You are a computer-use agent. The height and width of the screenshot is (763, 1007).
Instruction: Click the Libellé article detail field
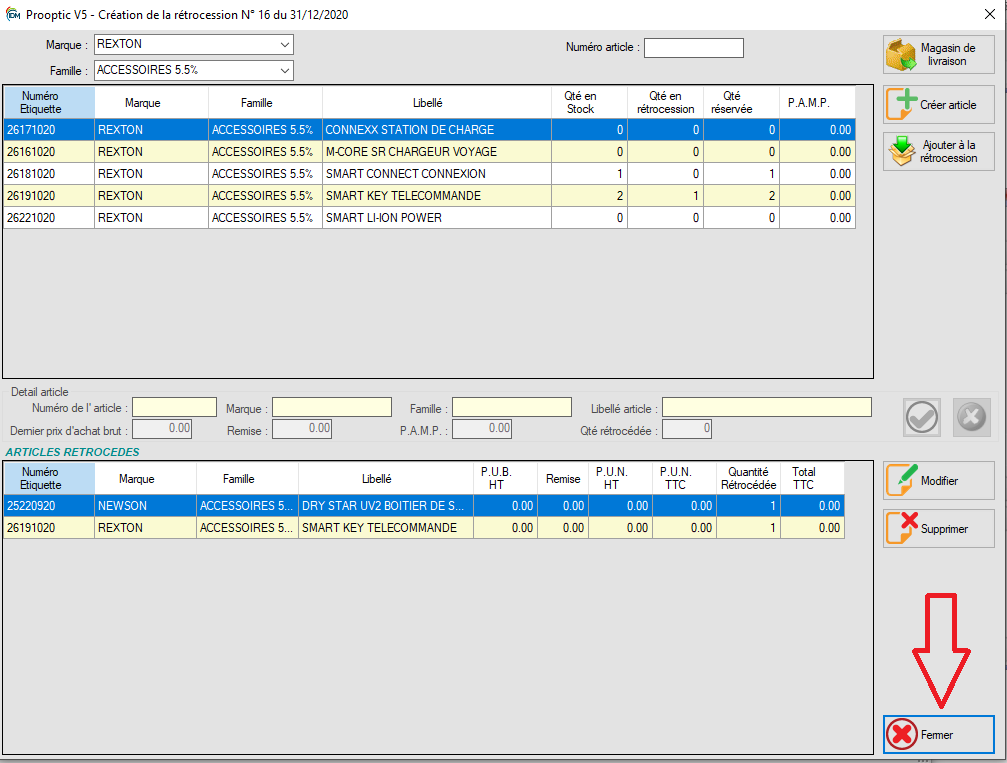767,407
